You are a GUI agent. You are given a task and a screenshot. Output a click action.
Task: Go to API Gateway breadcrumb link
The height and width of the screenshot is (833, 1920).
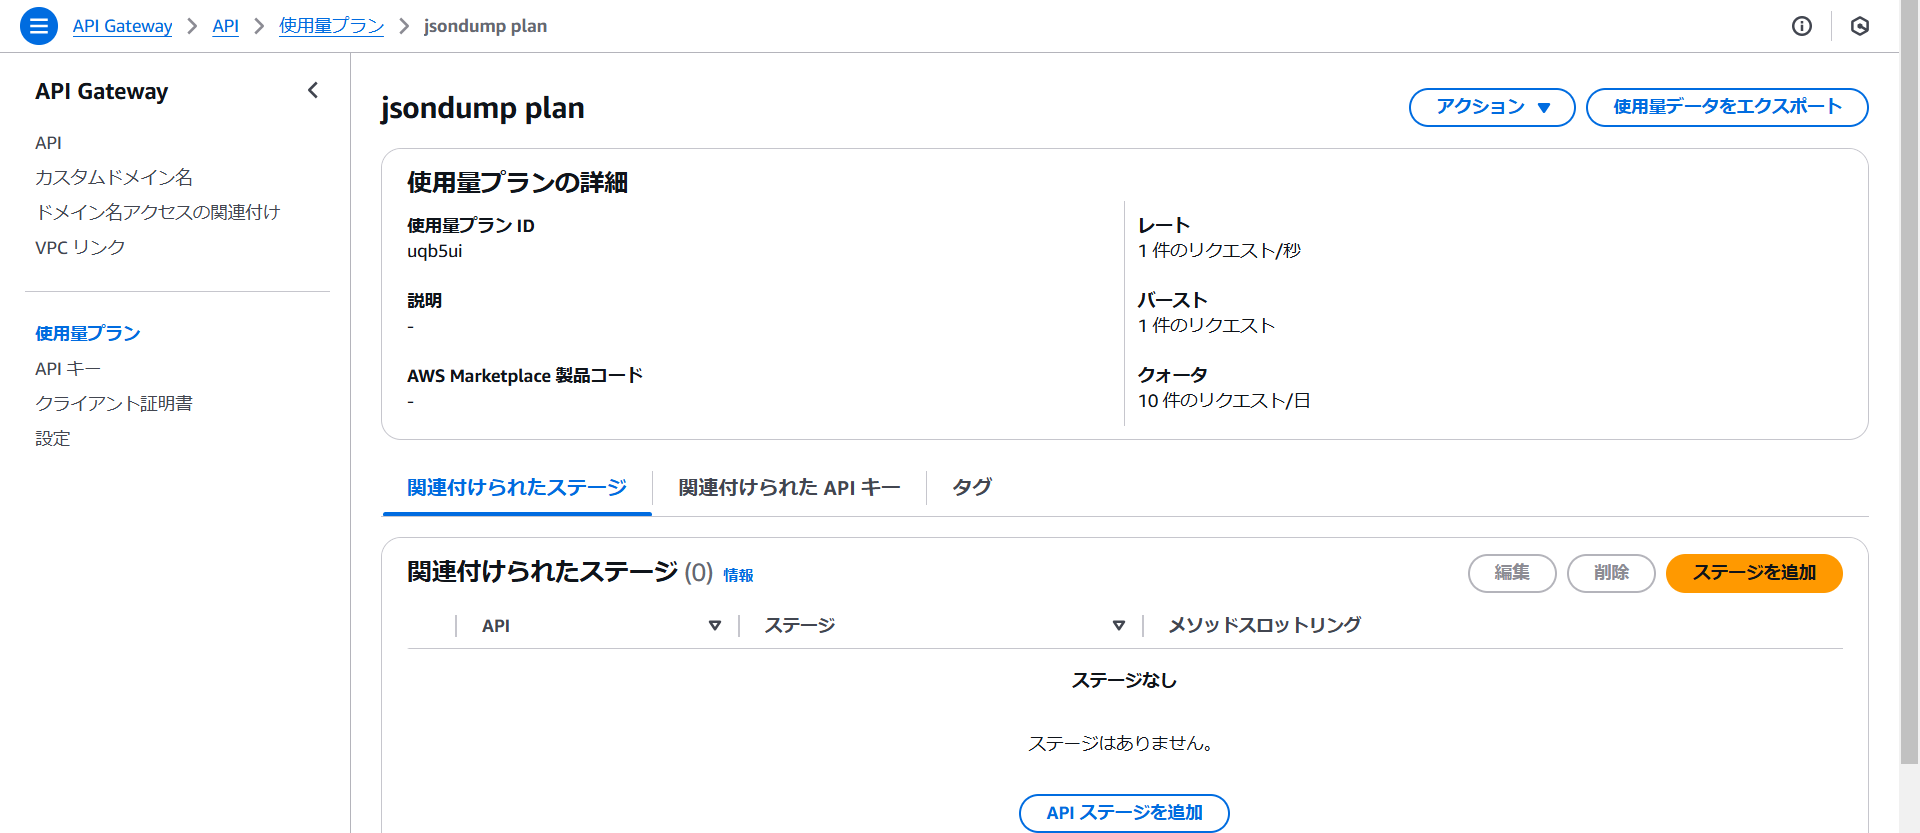[122, 26]
